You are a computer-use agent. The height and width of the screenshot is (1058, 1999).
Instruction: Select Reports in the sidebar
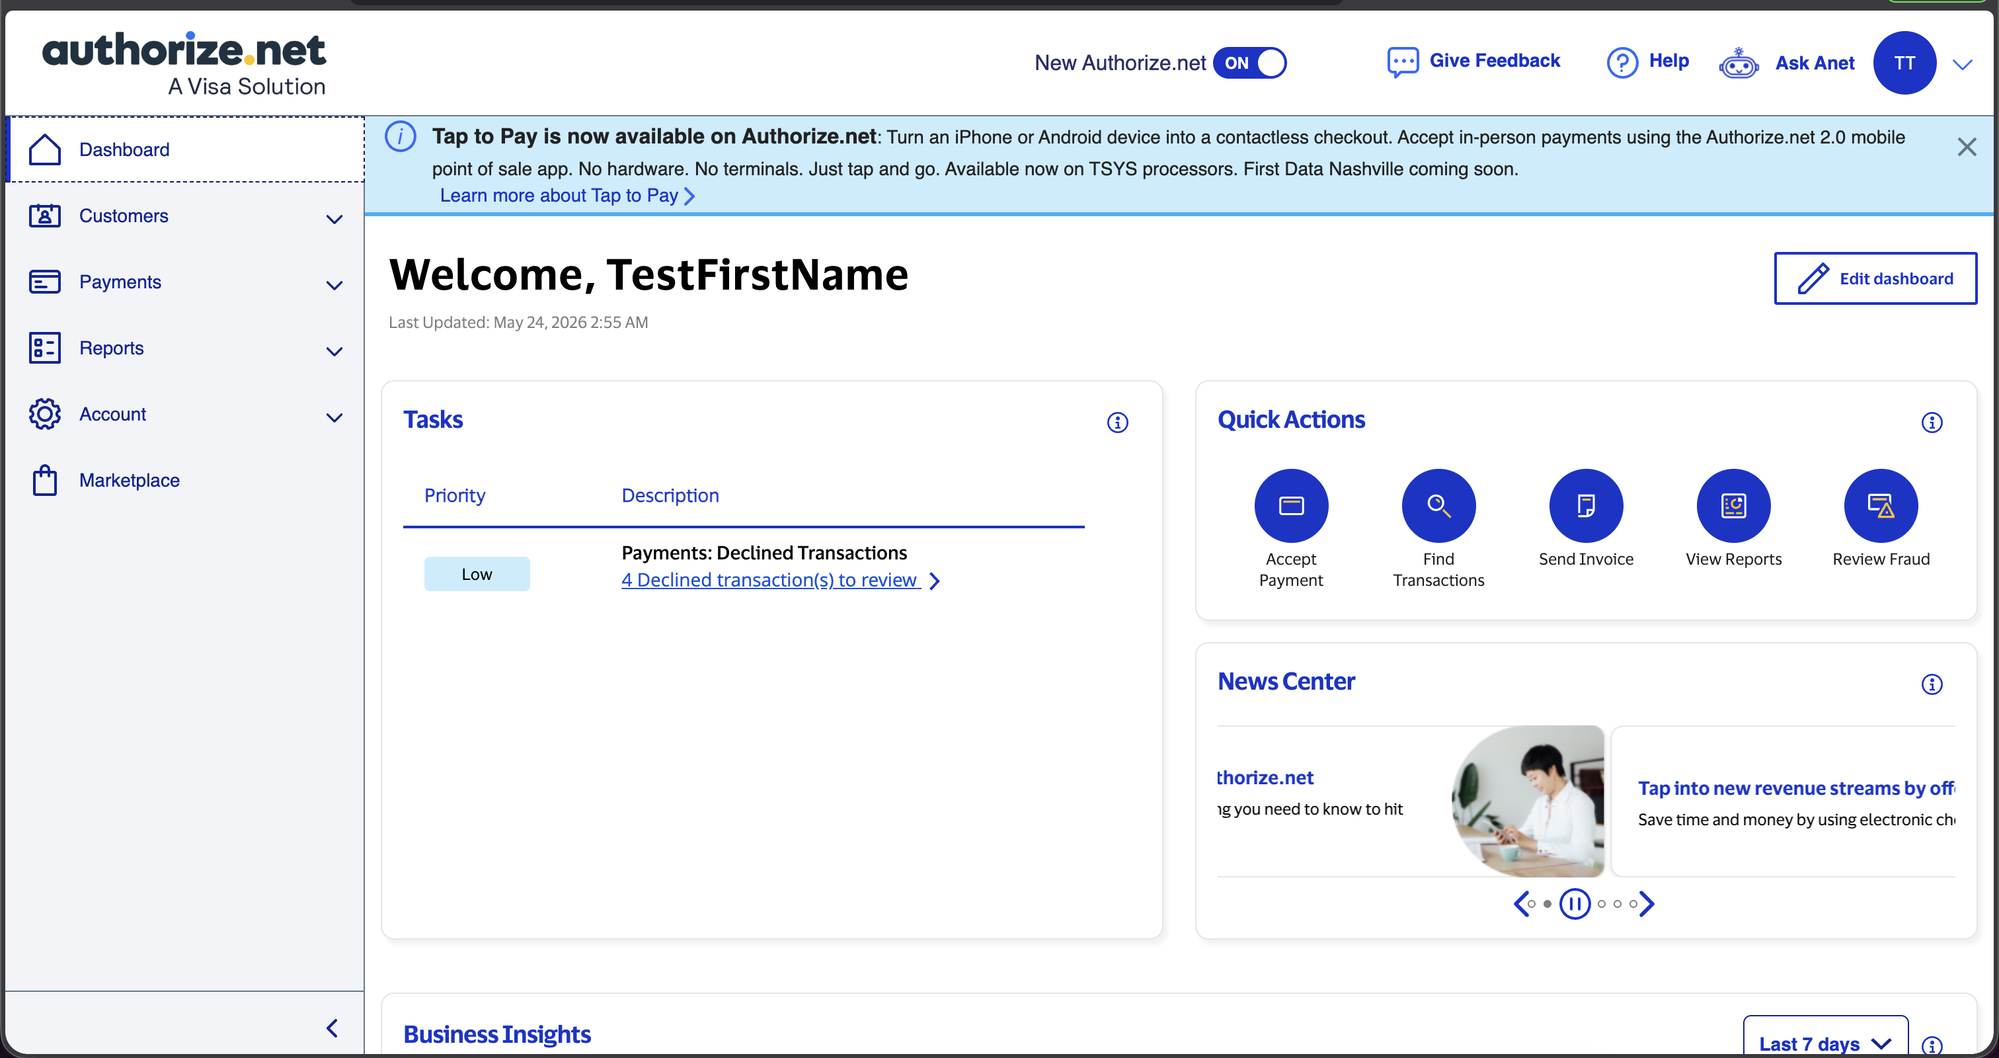[185, 348]
